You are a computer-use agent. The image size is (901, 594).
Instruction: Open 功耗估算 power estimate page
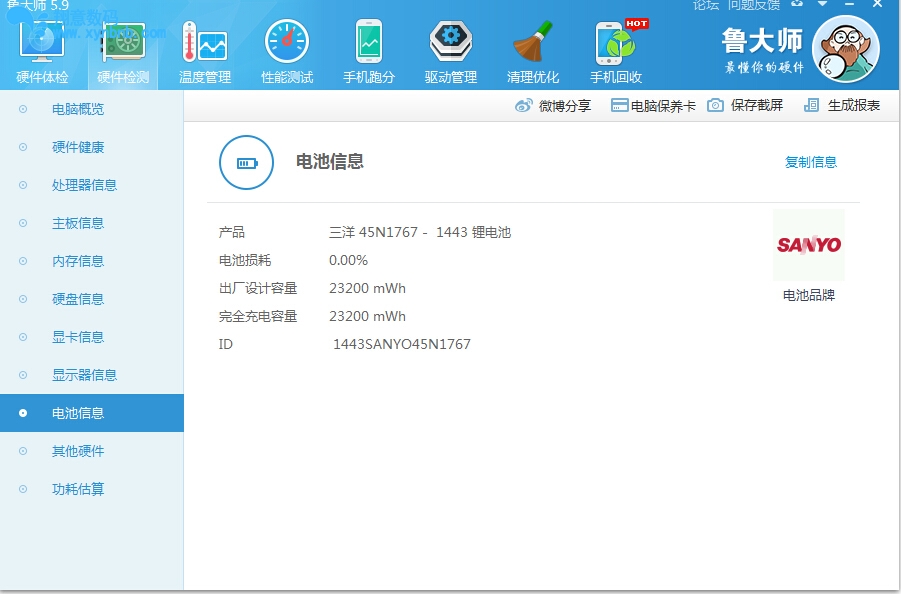click(x=78, y=489)
